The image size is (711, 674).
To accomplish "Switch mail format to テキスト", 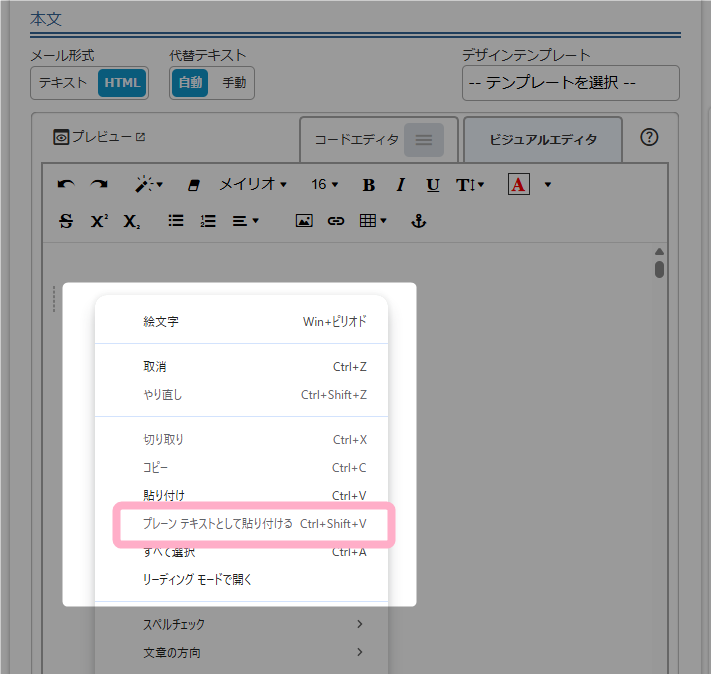I will click(x=63, y=83).
